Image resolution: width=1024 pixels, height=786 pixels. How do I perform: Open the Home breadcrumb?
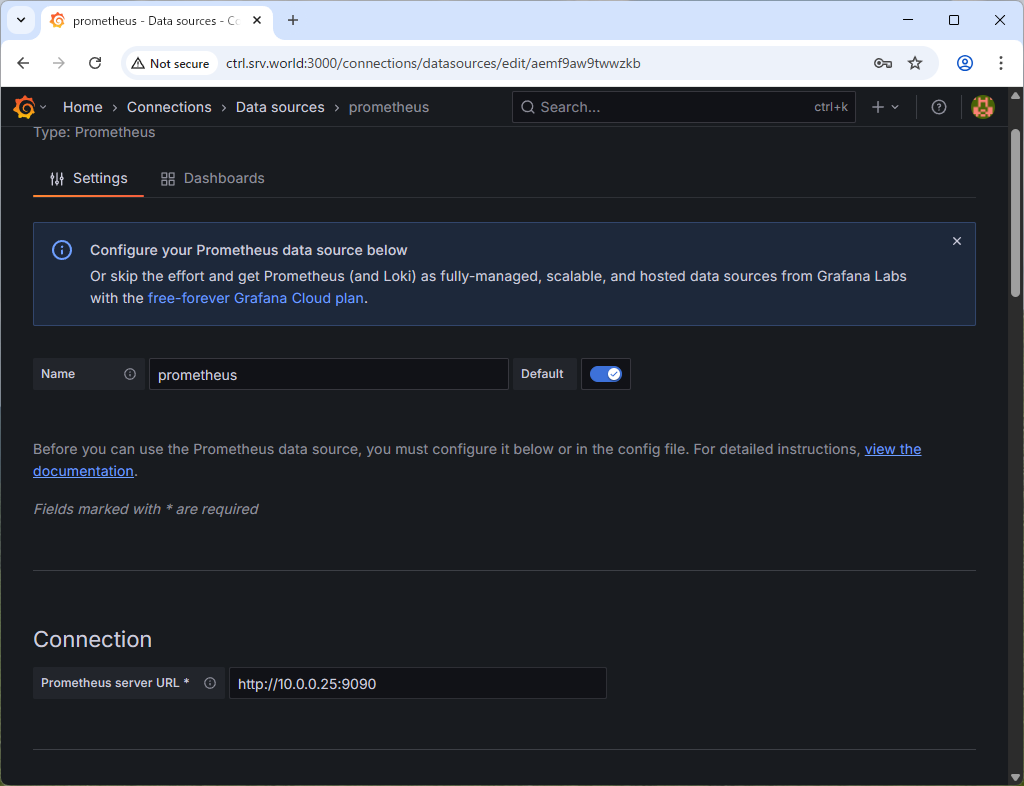(x=82, y=107)
